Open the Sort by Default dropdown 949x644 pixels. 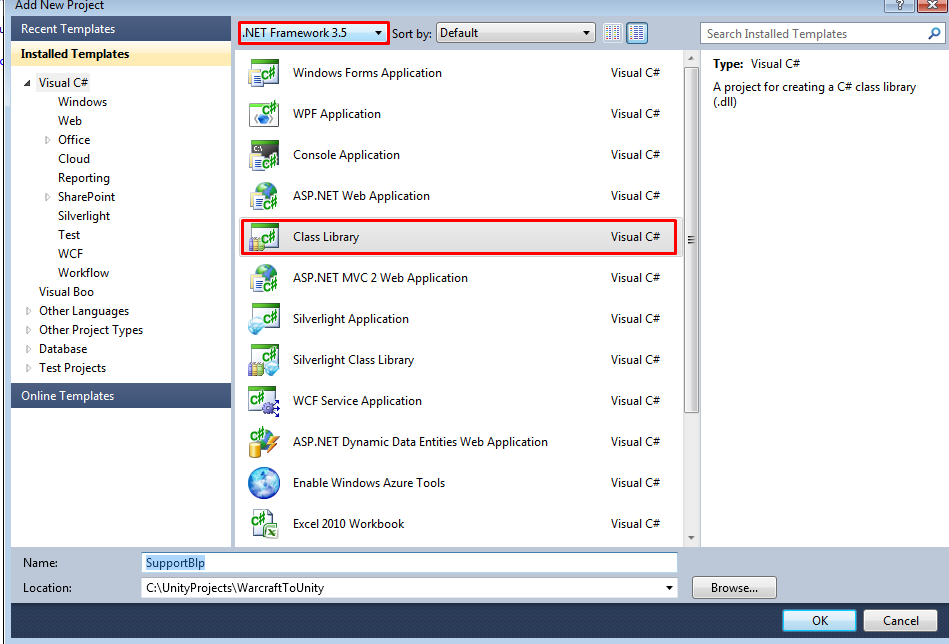pos(516,33)
